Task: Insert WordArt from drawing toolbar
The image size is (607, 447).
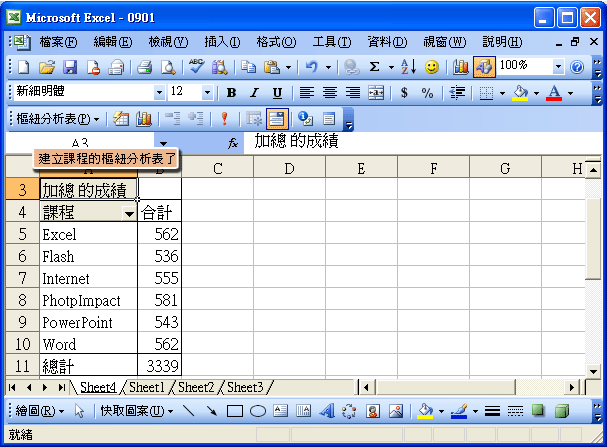Action: (327, 411)
